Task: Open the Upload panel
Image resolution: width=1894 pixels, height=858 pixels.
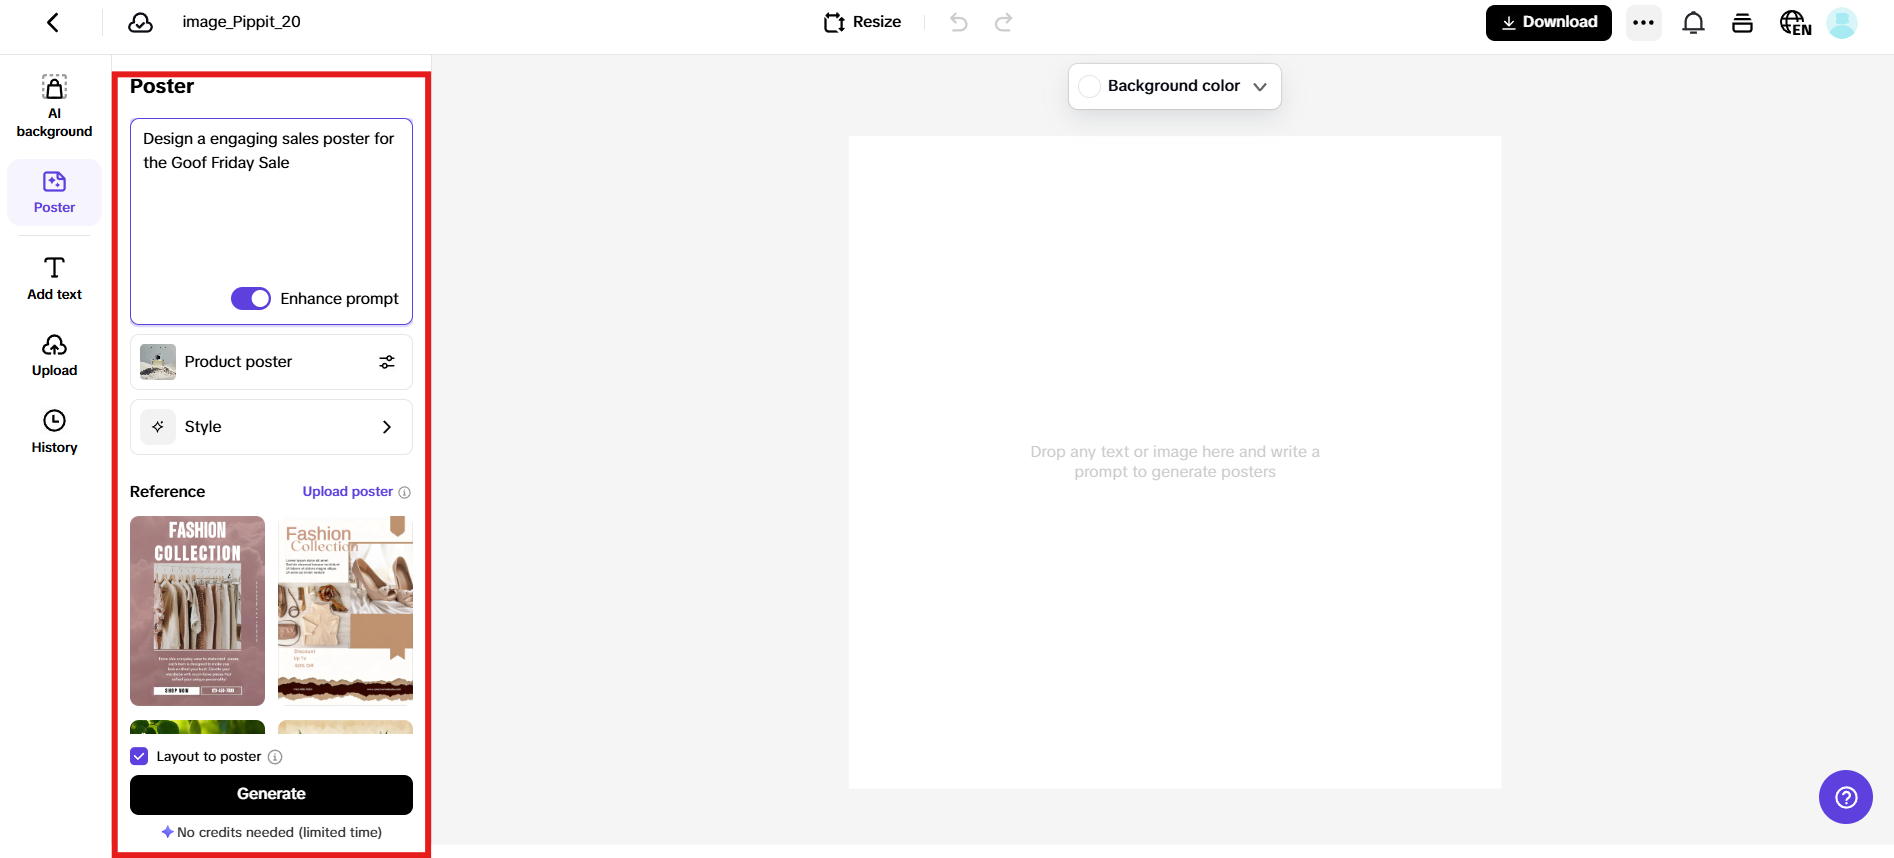Action: point(54,355)
